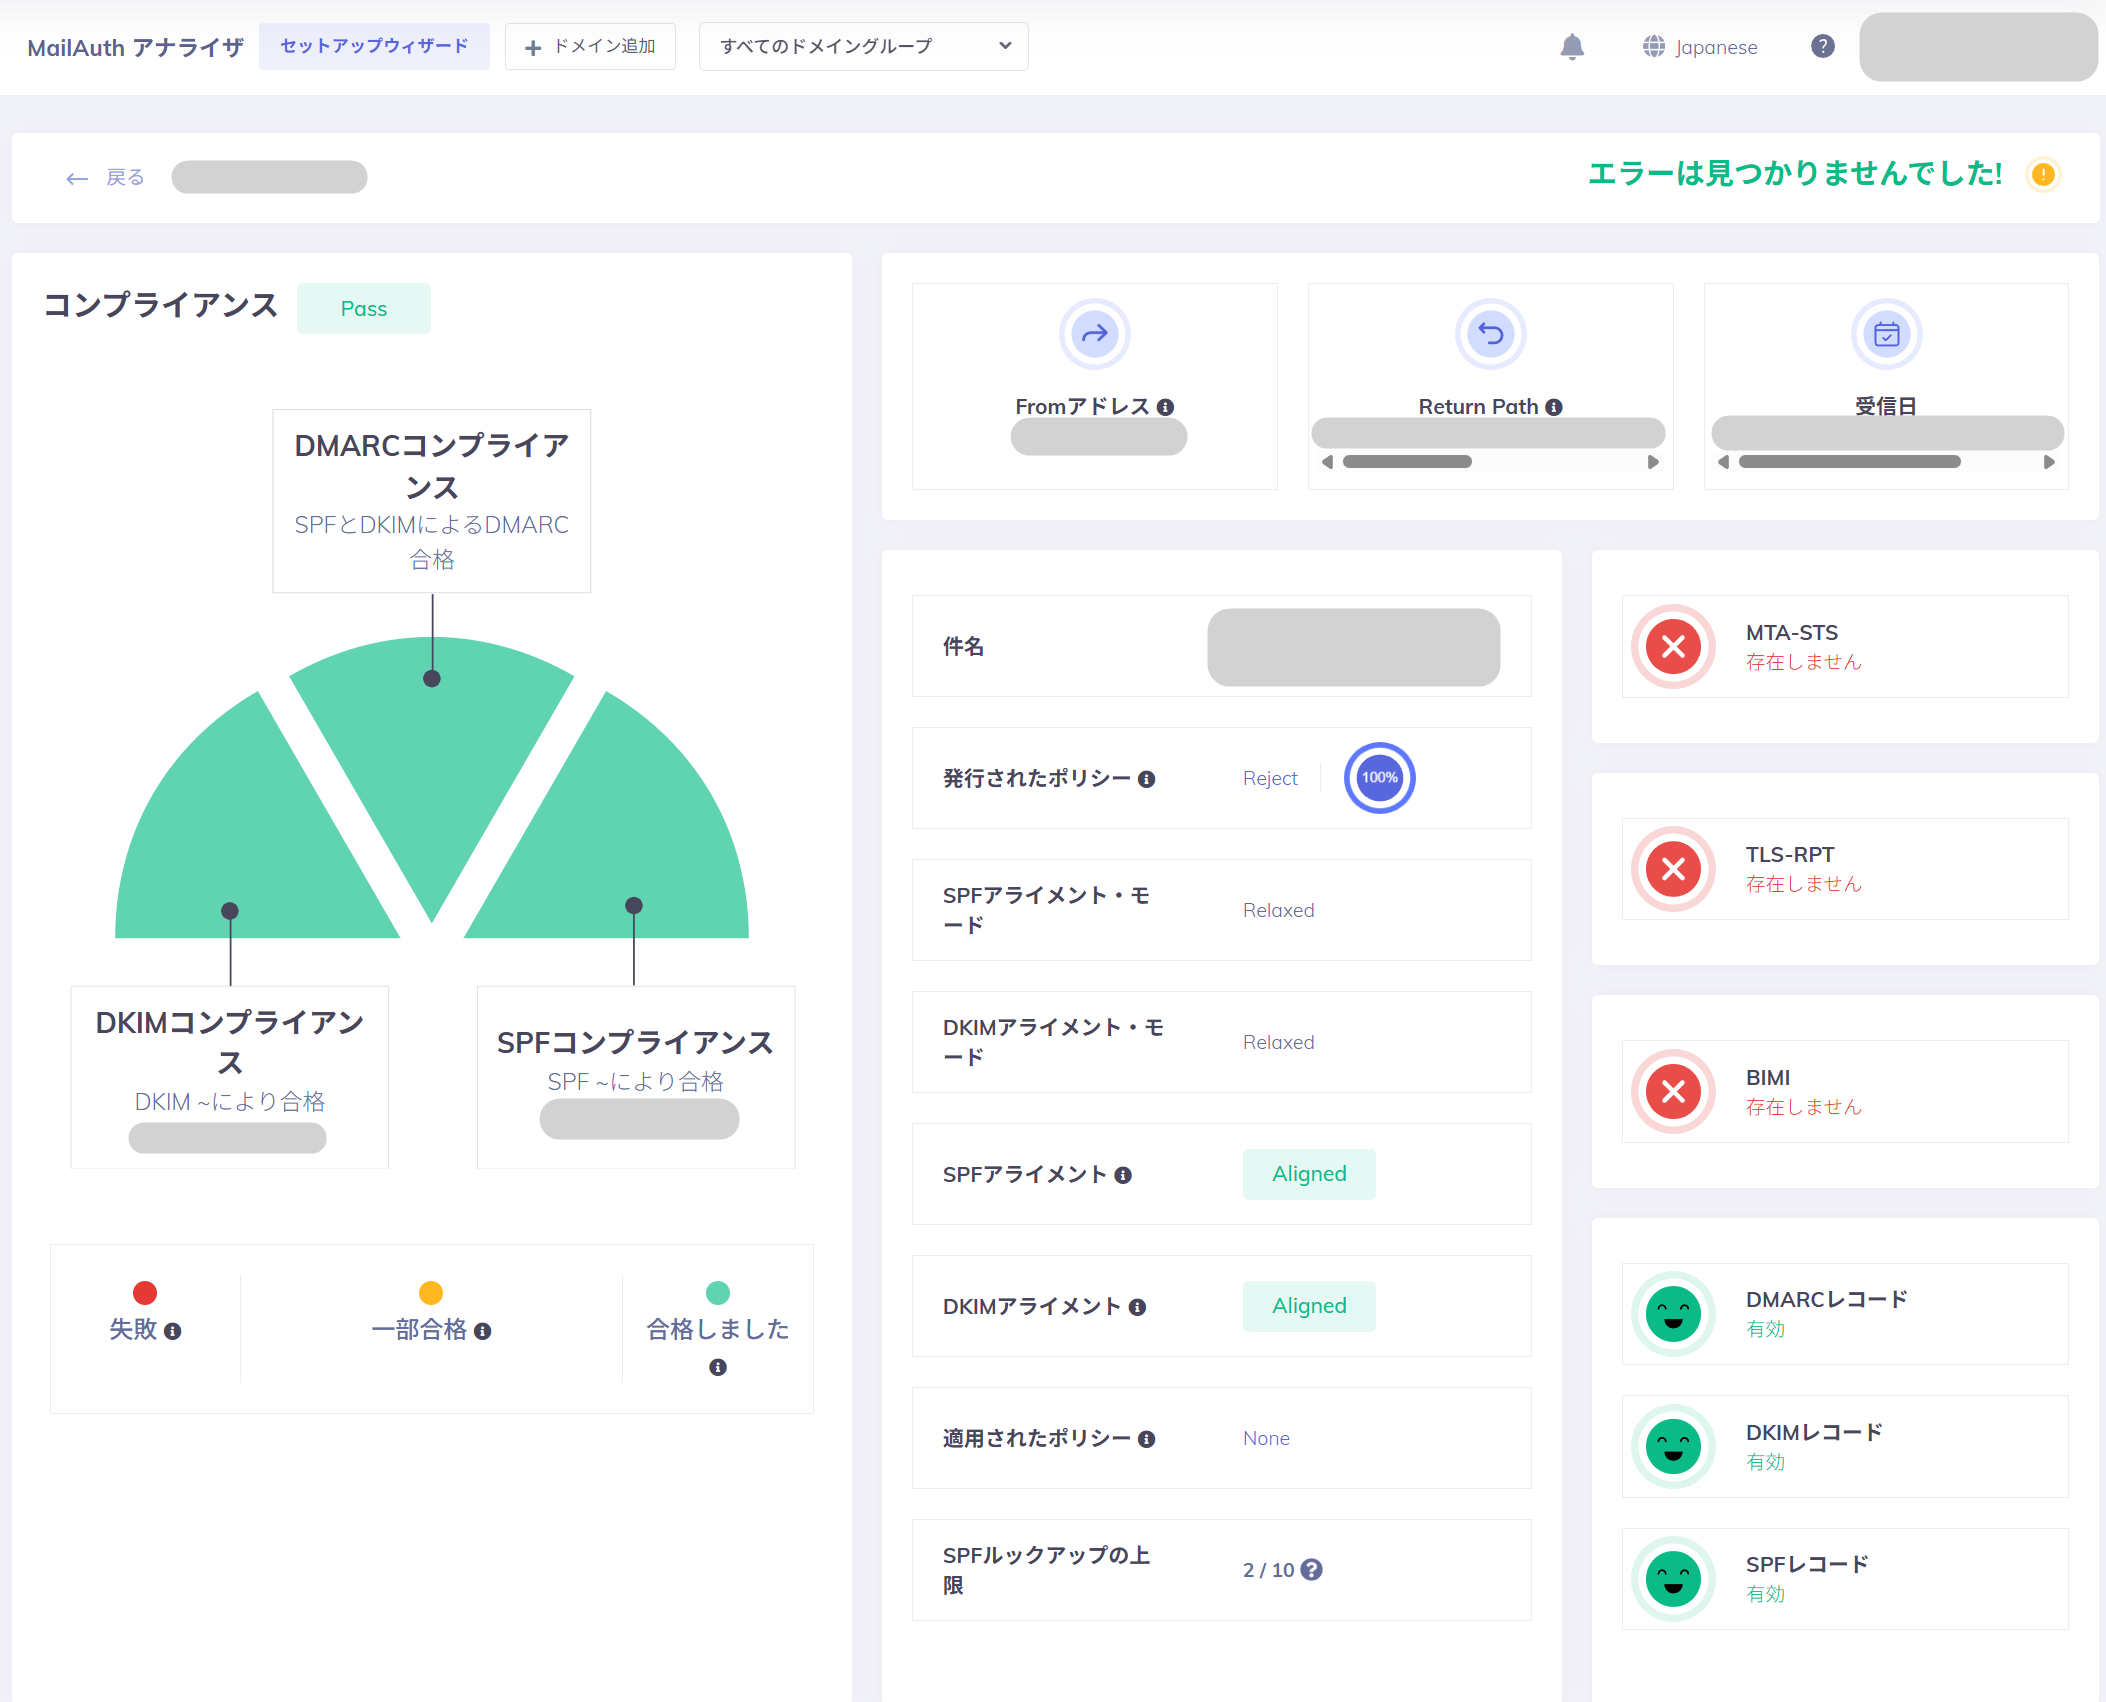Open the すべてのドメイングループ dropdown
The image size is (2106, 1702).
coord(862,46)
